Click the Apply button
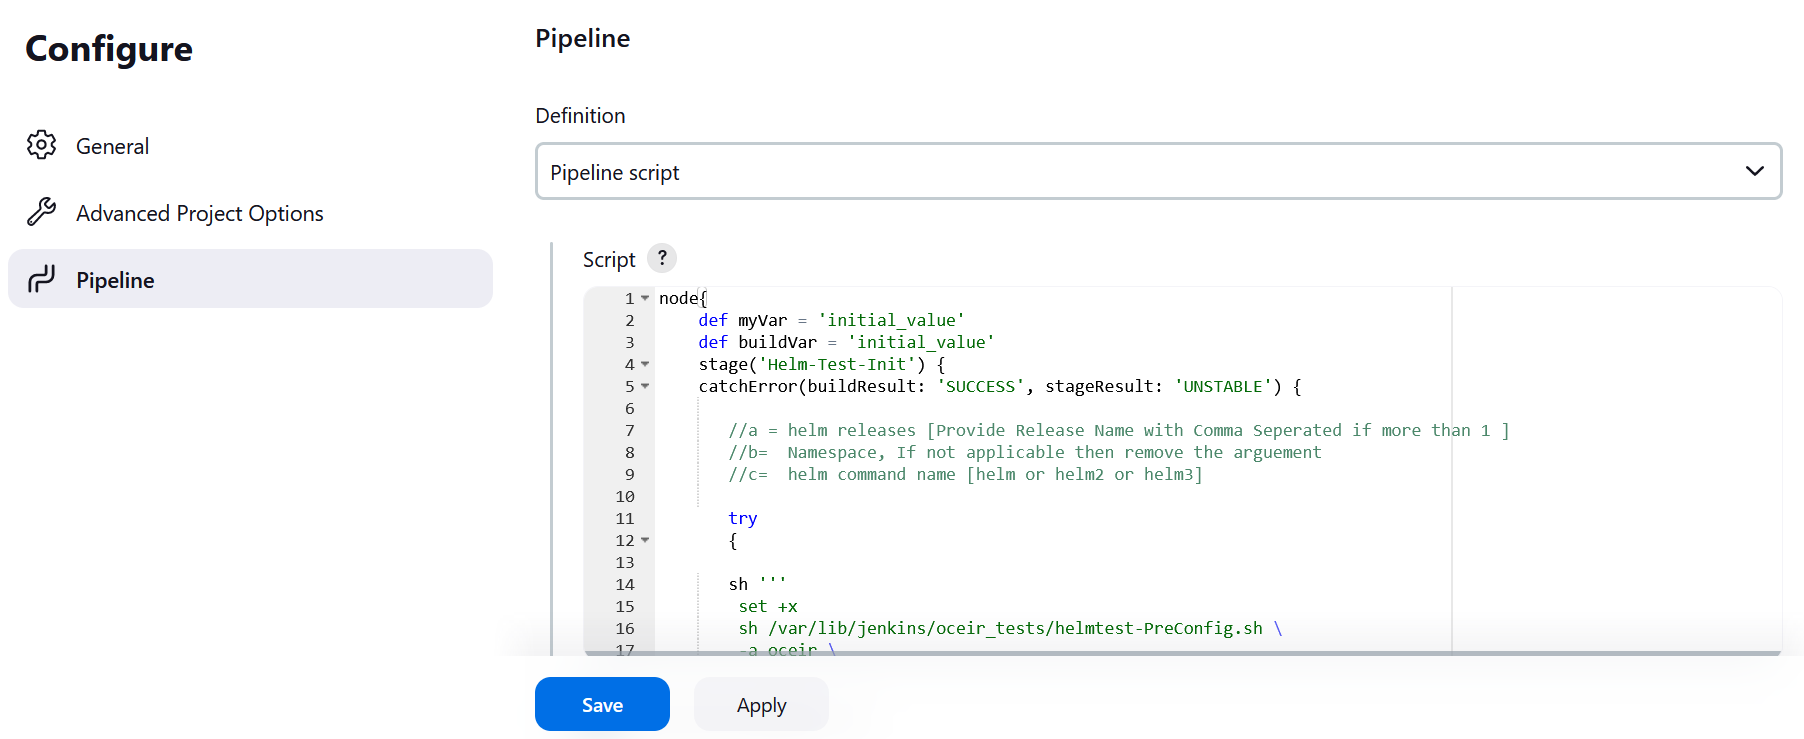 pyautogui.click(x=761, y=704)
